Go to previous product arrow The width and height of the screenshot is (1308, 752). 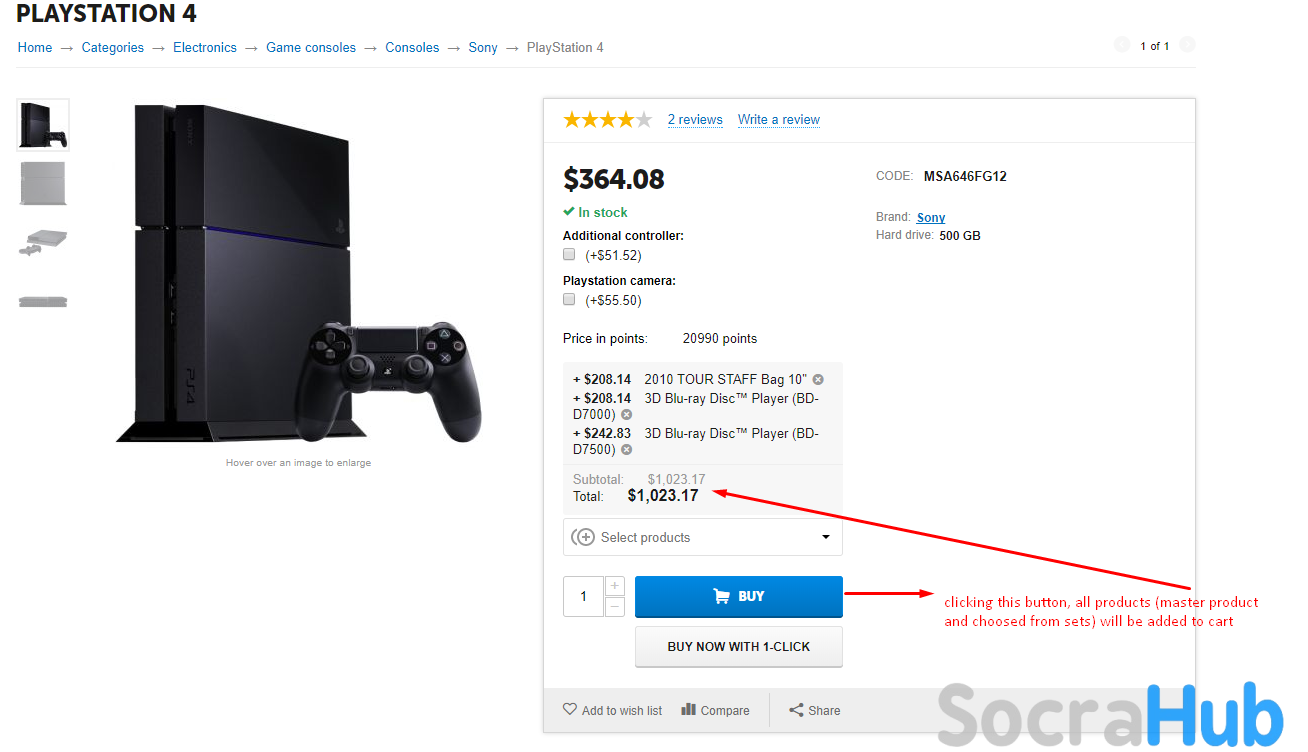coord(1121,45)
